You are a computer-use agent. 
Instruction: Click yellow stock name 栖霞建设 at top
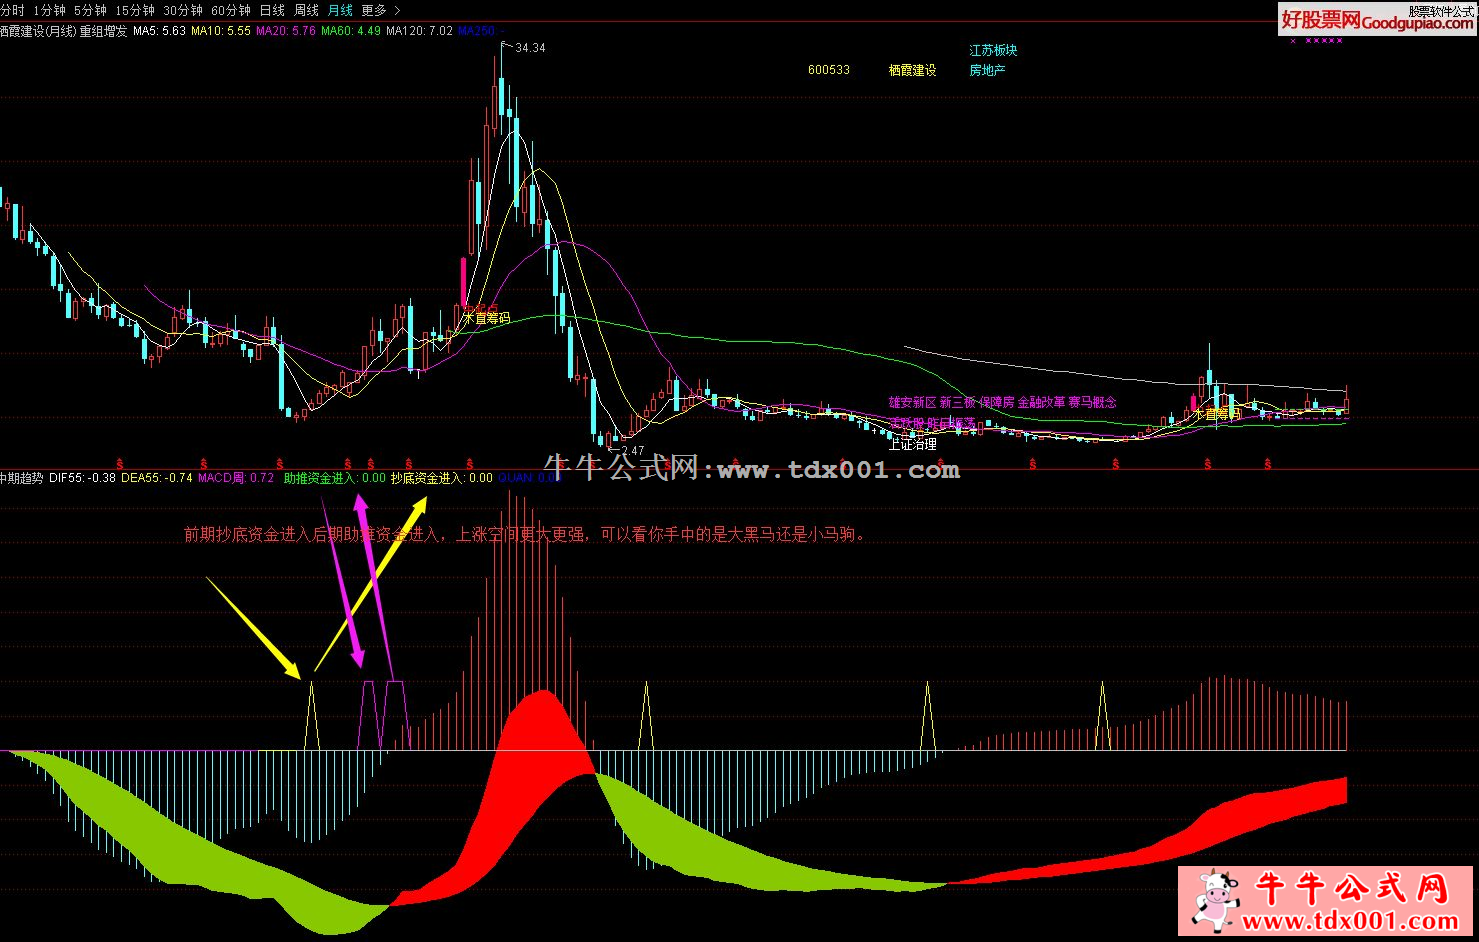(913, 70)
